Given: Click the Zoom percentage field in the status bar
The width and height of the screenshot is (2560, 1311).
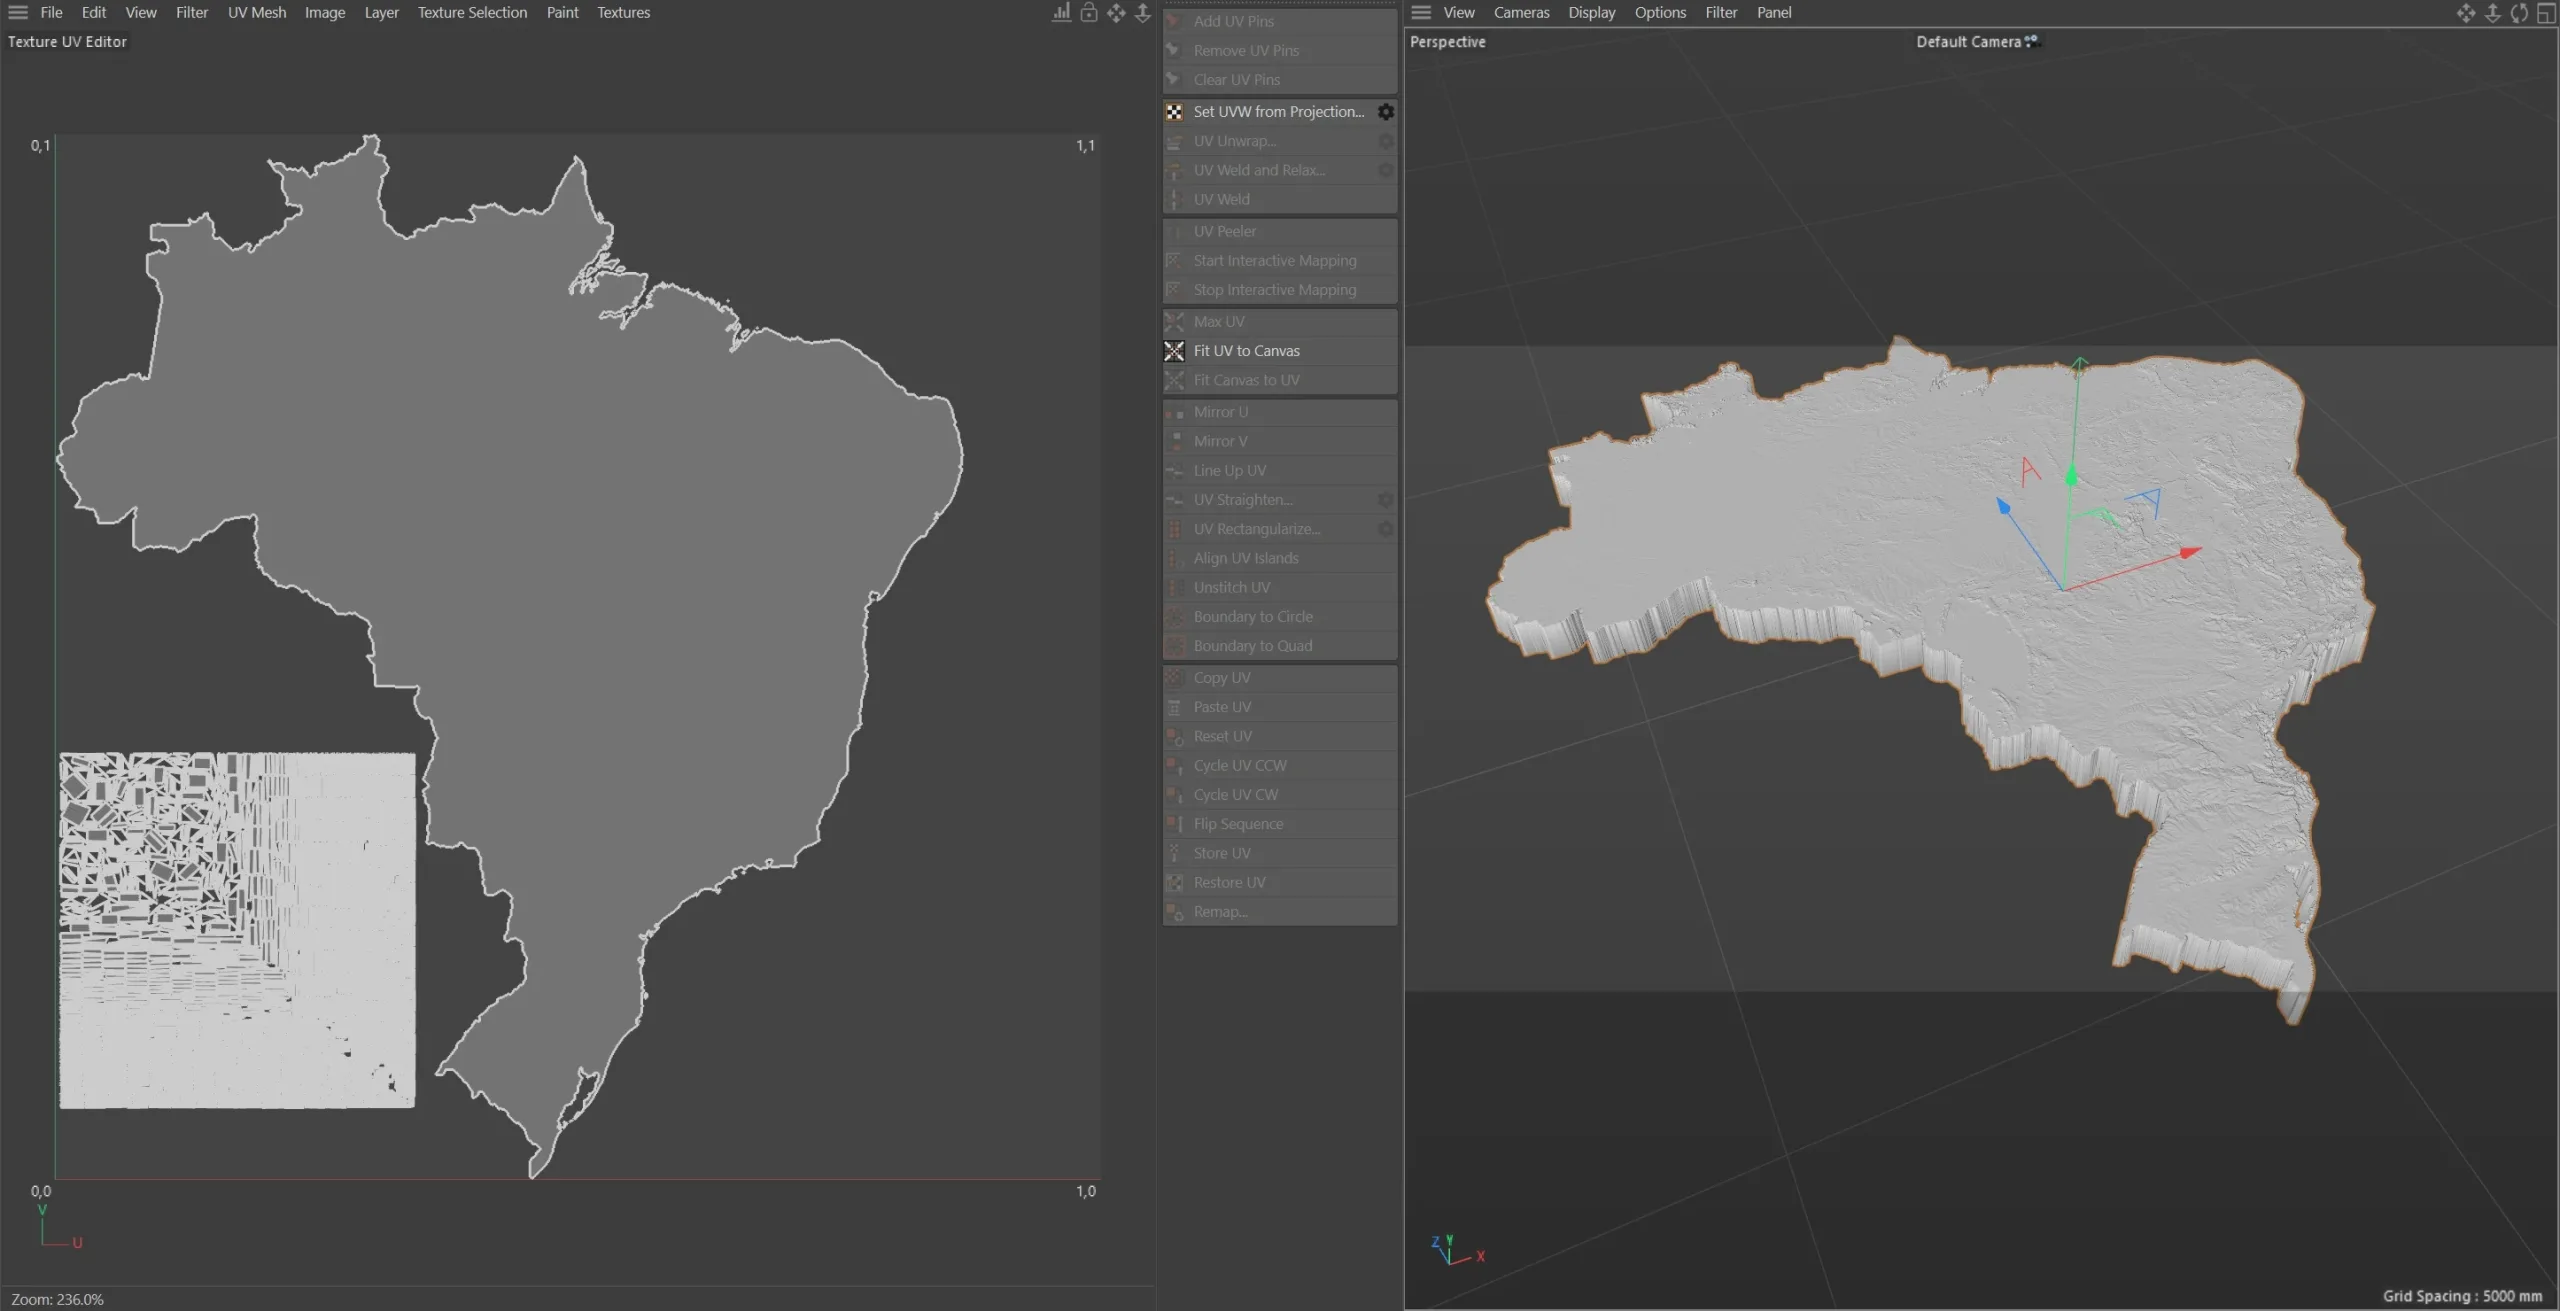Looking at the screenshot, I should coord(58,1298).
